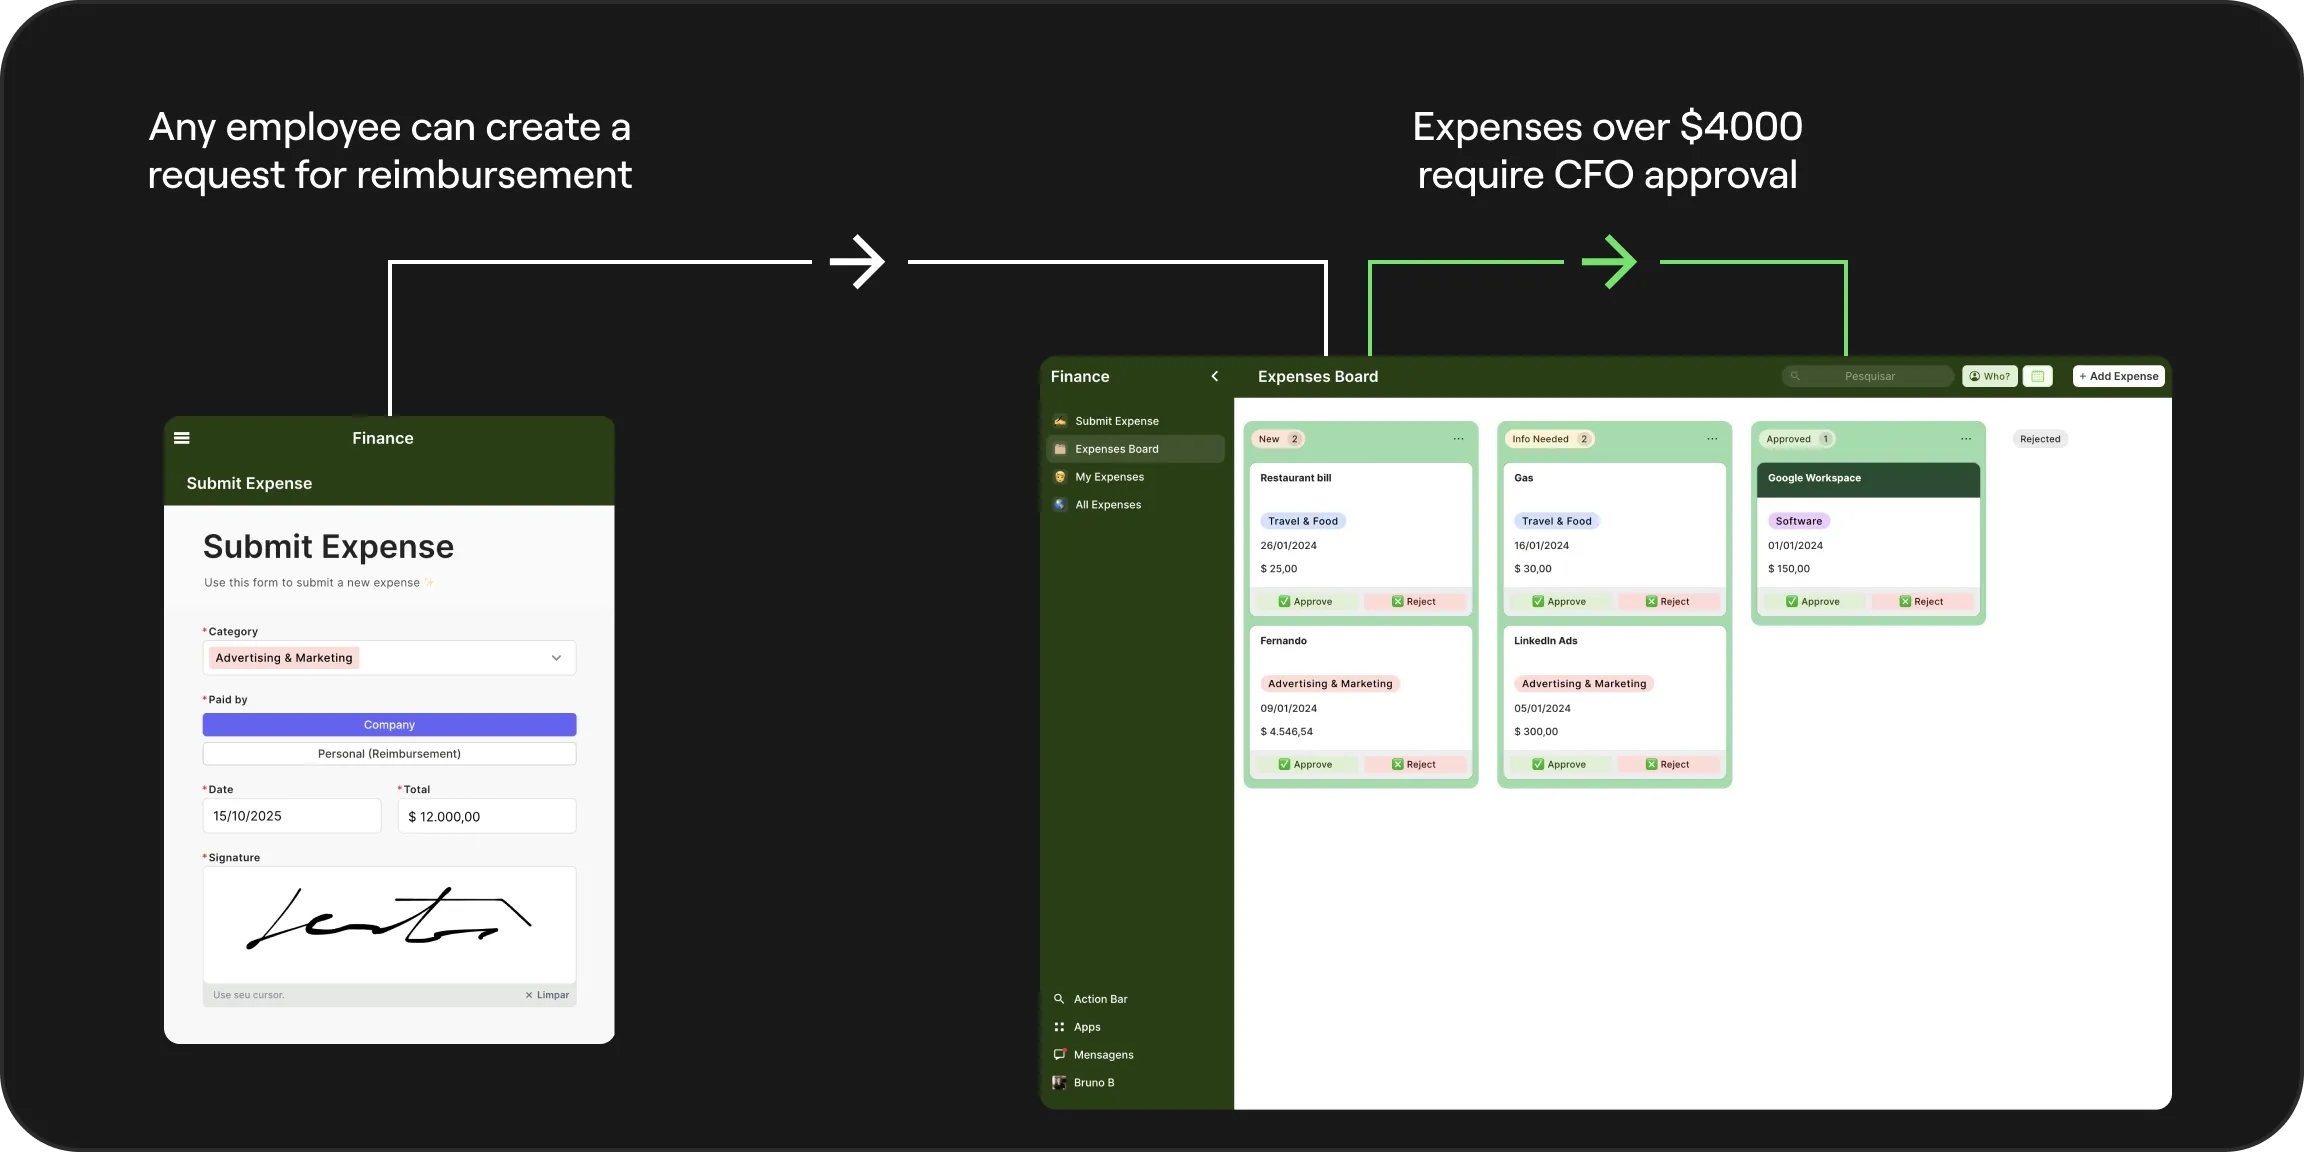Click the Bruno B profile avatar
The height and width of the screenshot is (1152, 2304).
1059,1083
